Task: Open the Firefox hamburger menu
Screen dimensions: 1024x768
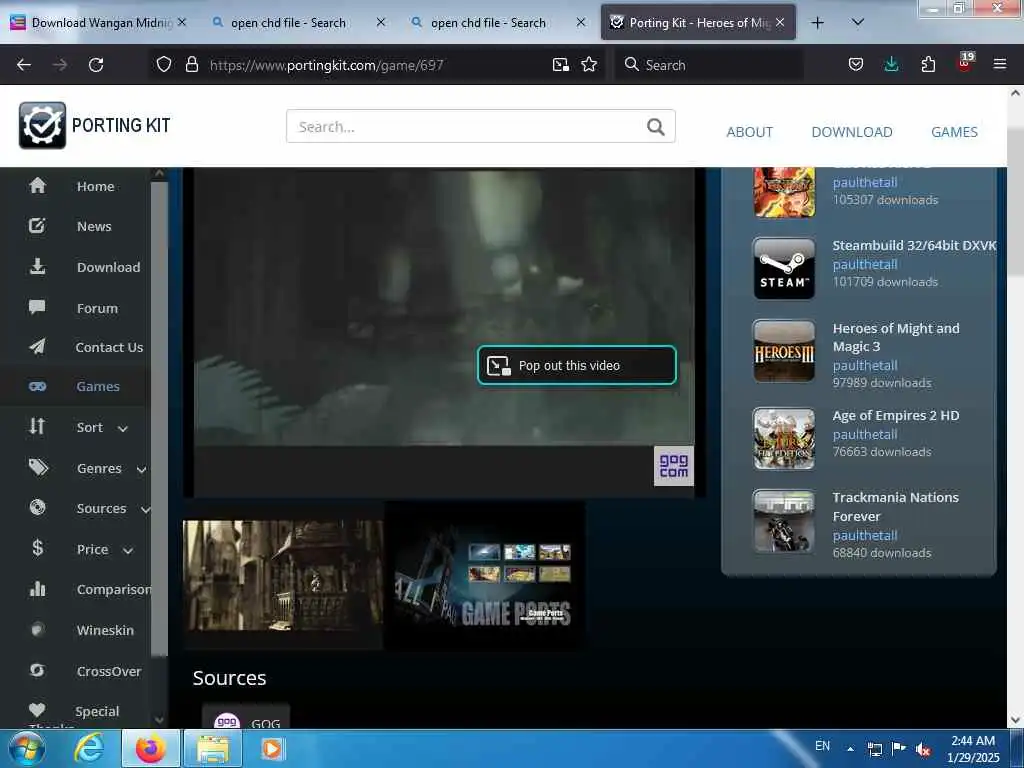Action: click(1000, 65)
